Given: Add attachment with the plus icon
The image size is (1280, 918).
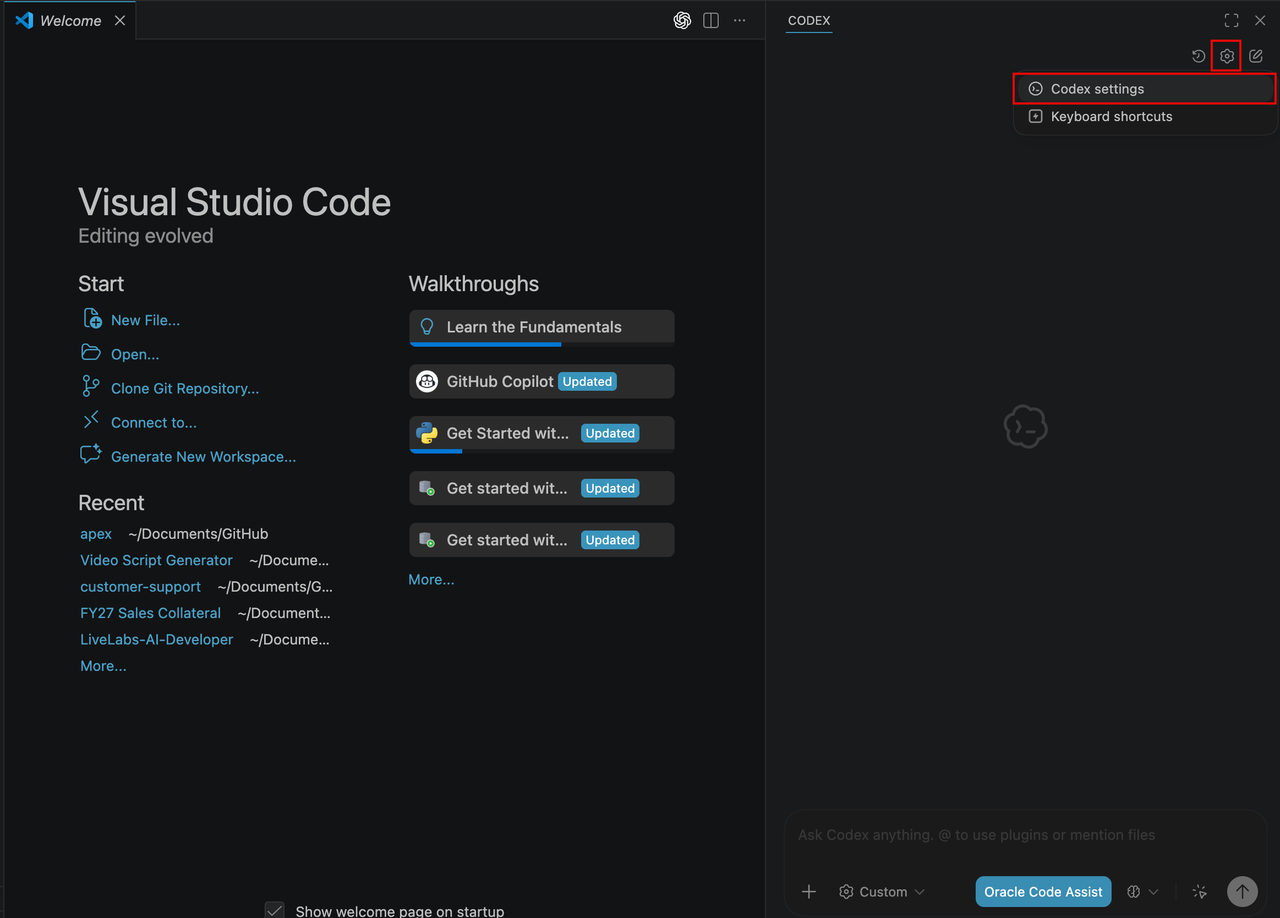Looking at the screenshot, I should [809, 892].
